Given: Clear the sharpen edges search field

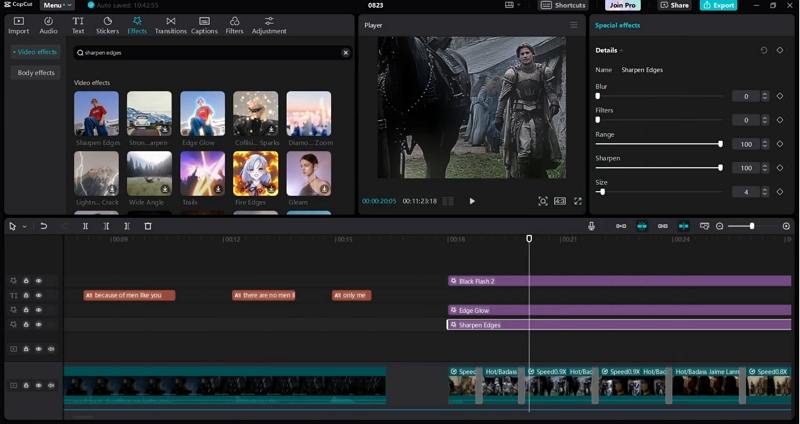Looking at the screenshot, I should [345, 53].
